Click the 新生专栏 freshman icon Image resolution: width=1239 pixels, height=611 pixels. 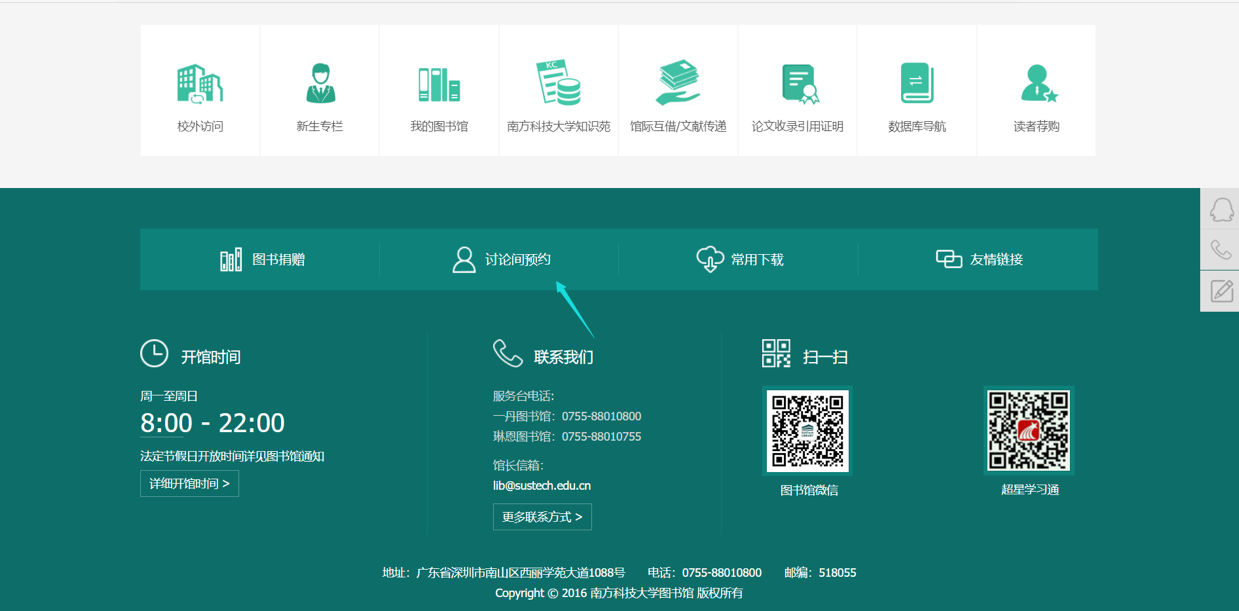320,85
